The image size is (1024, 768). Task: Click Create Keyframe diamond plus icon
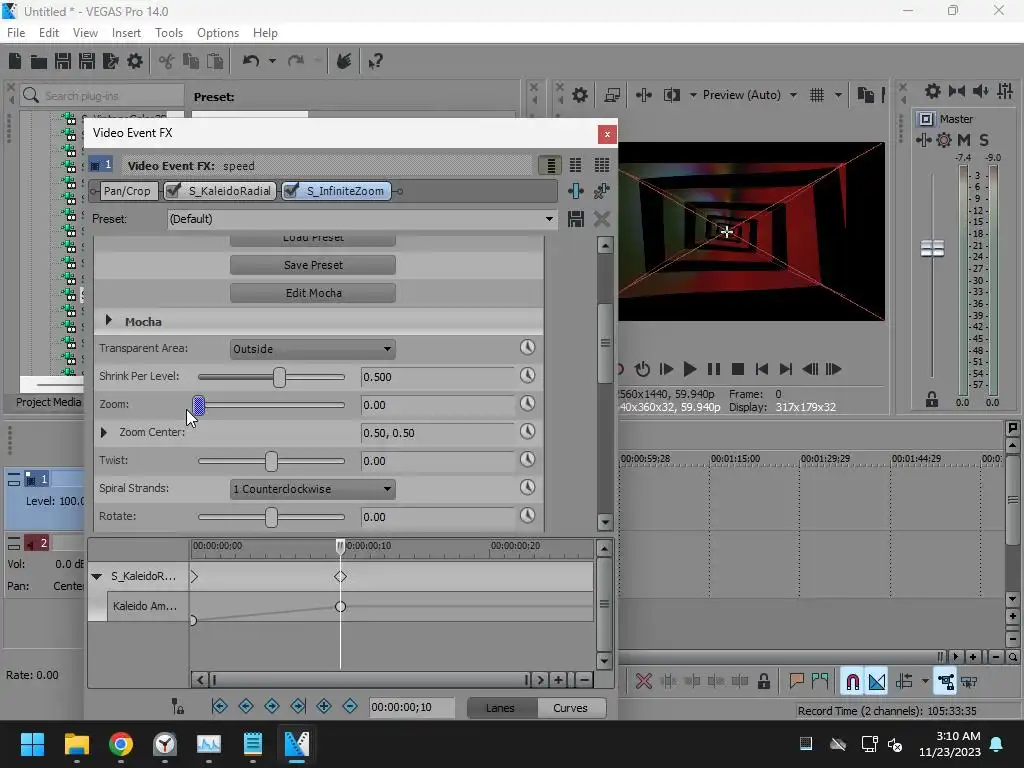tap(324, 706)
